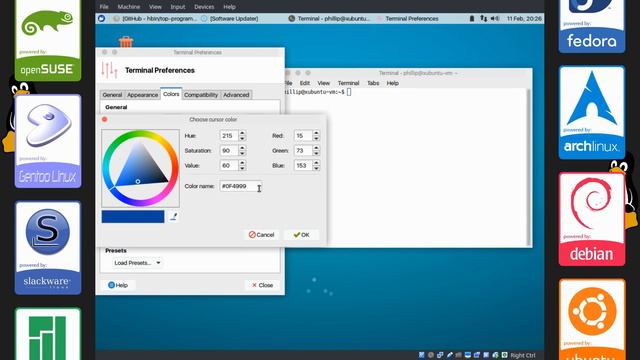640x360 pixels.
Task: Click the green keyboard capture icon beside Right Ctrl
Action: point(504,355)
